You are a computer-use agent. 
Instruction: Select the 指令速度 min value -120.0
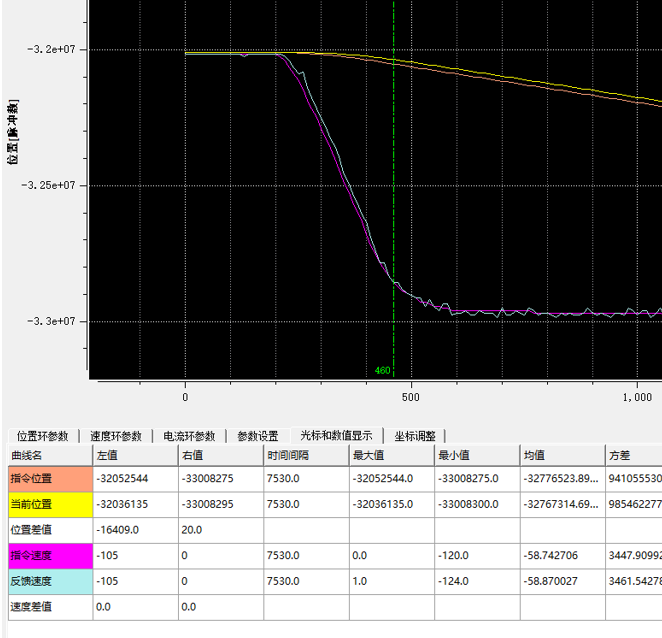pos(477,556)
